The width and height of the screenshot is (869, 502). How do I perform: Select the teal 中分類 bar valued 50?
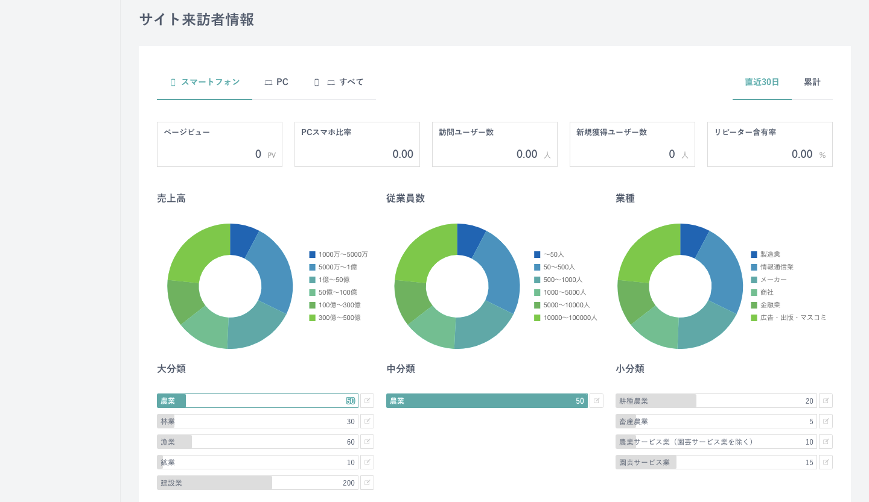tap(487, 401)
